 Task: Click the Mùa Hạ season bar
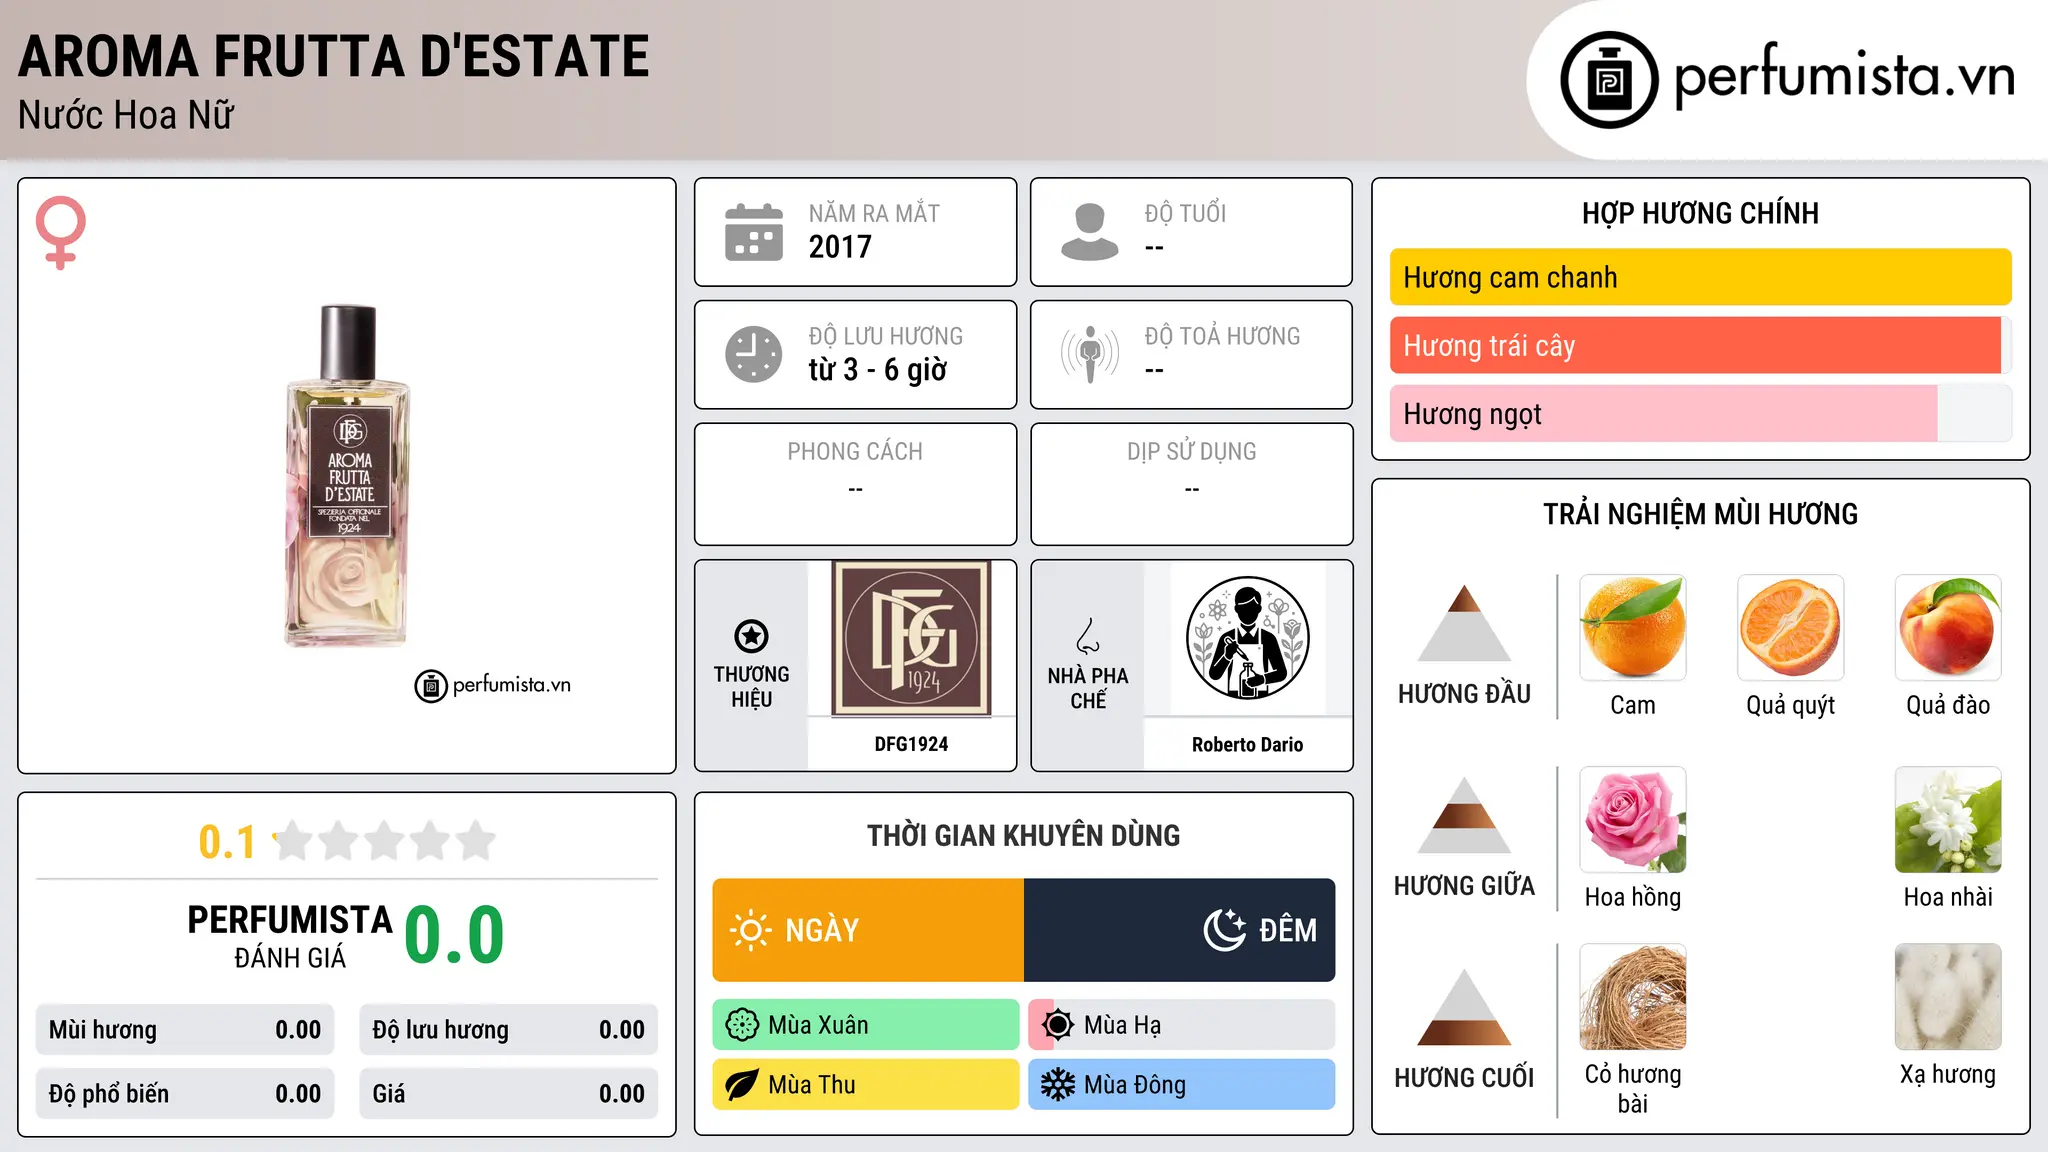(x=1182, y=1025)
